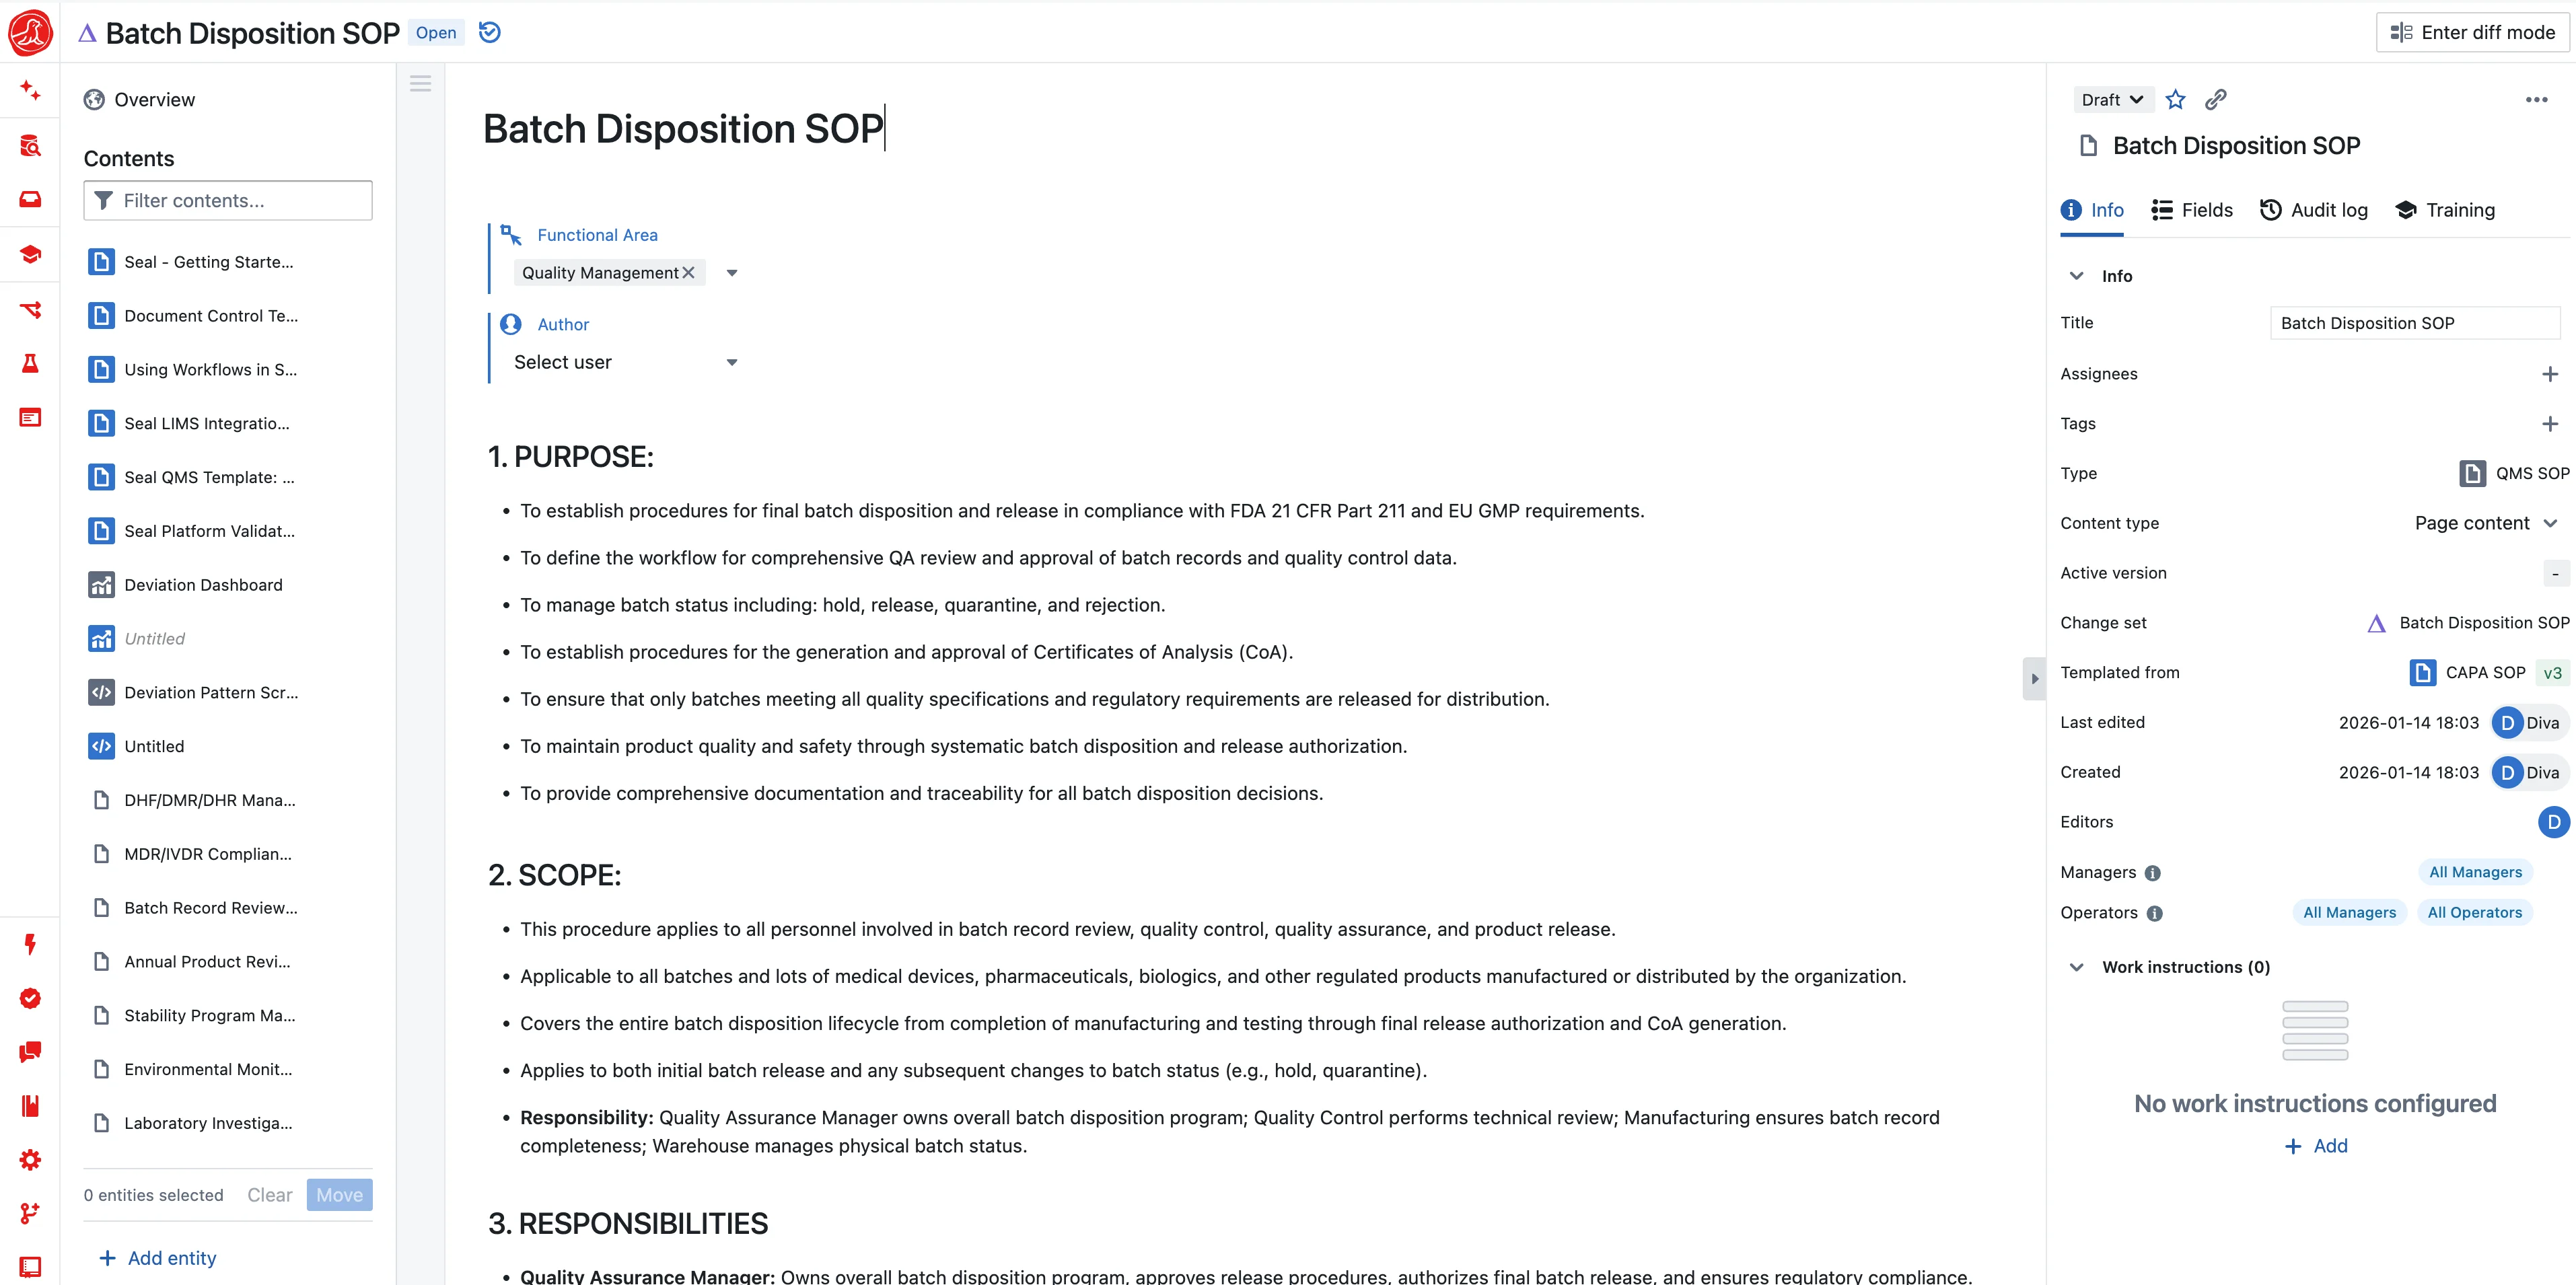Star the Batch Disposition SOP document
Screen dimensions: 2576x1285
[x=2175, y=100]
